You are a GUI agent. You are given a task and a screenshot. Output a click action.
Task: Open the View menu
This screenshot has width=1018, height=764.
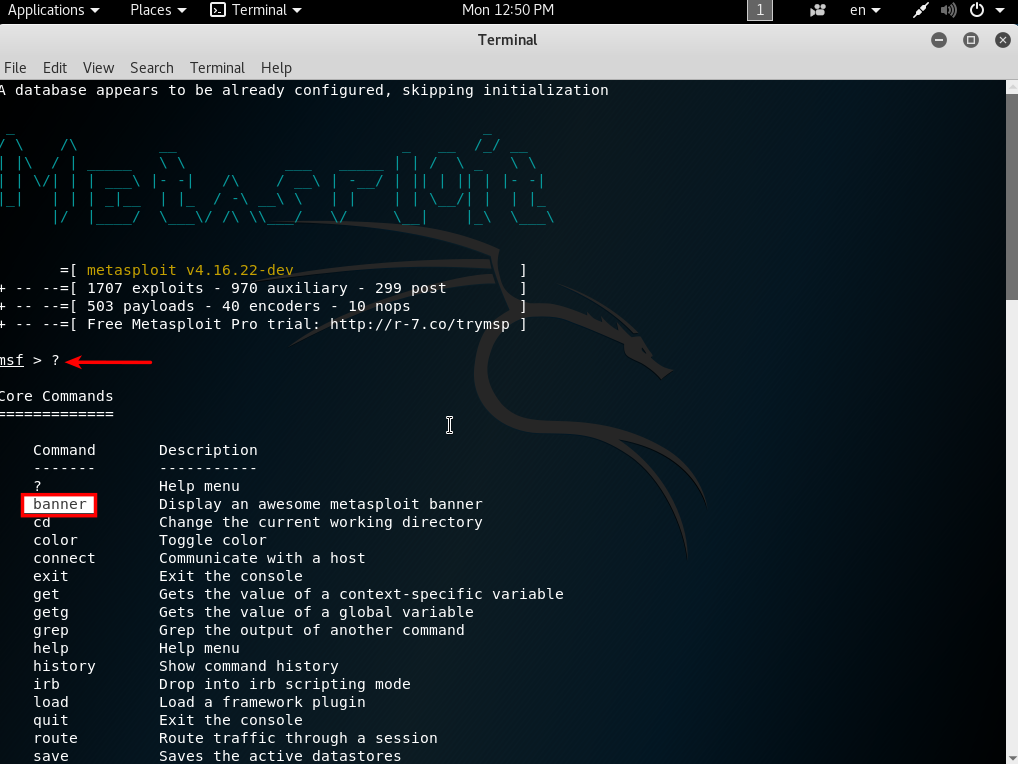coord(98,68)
